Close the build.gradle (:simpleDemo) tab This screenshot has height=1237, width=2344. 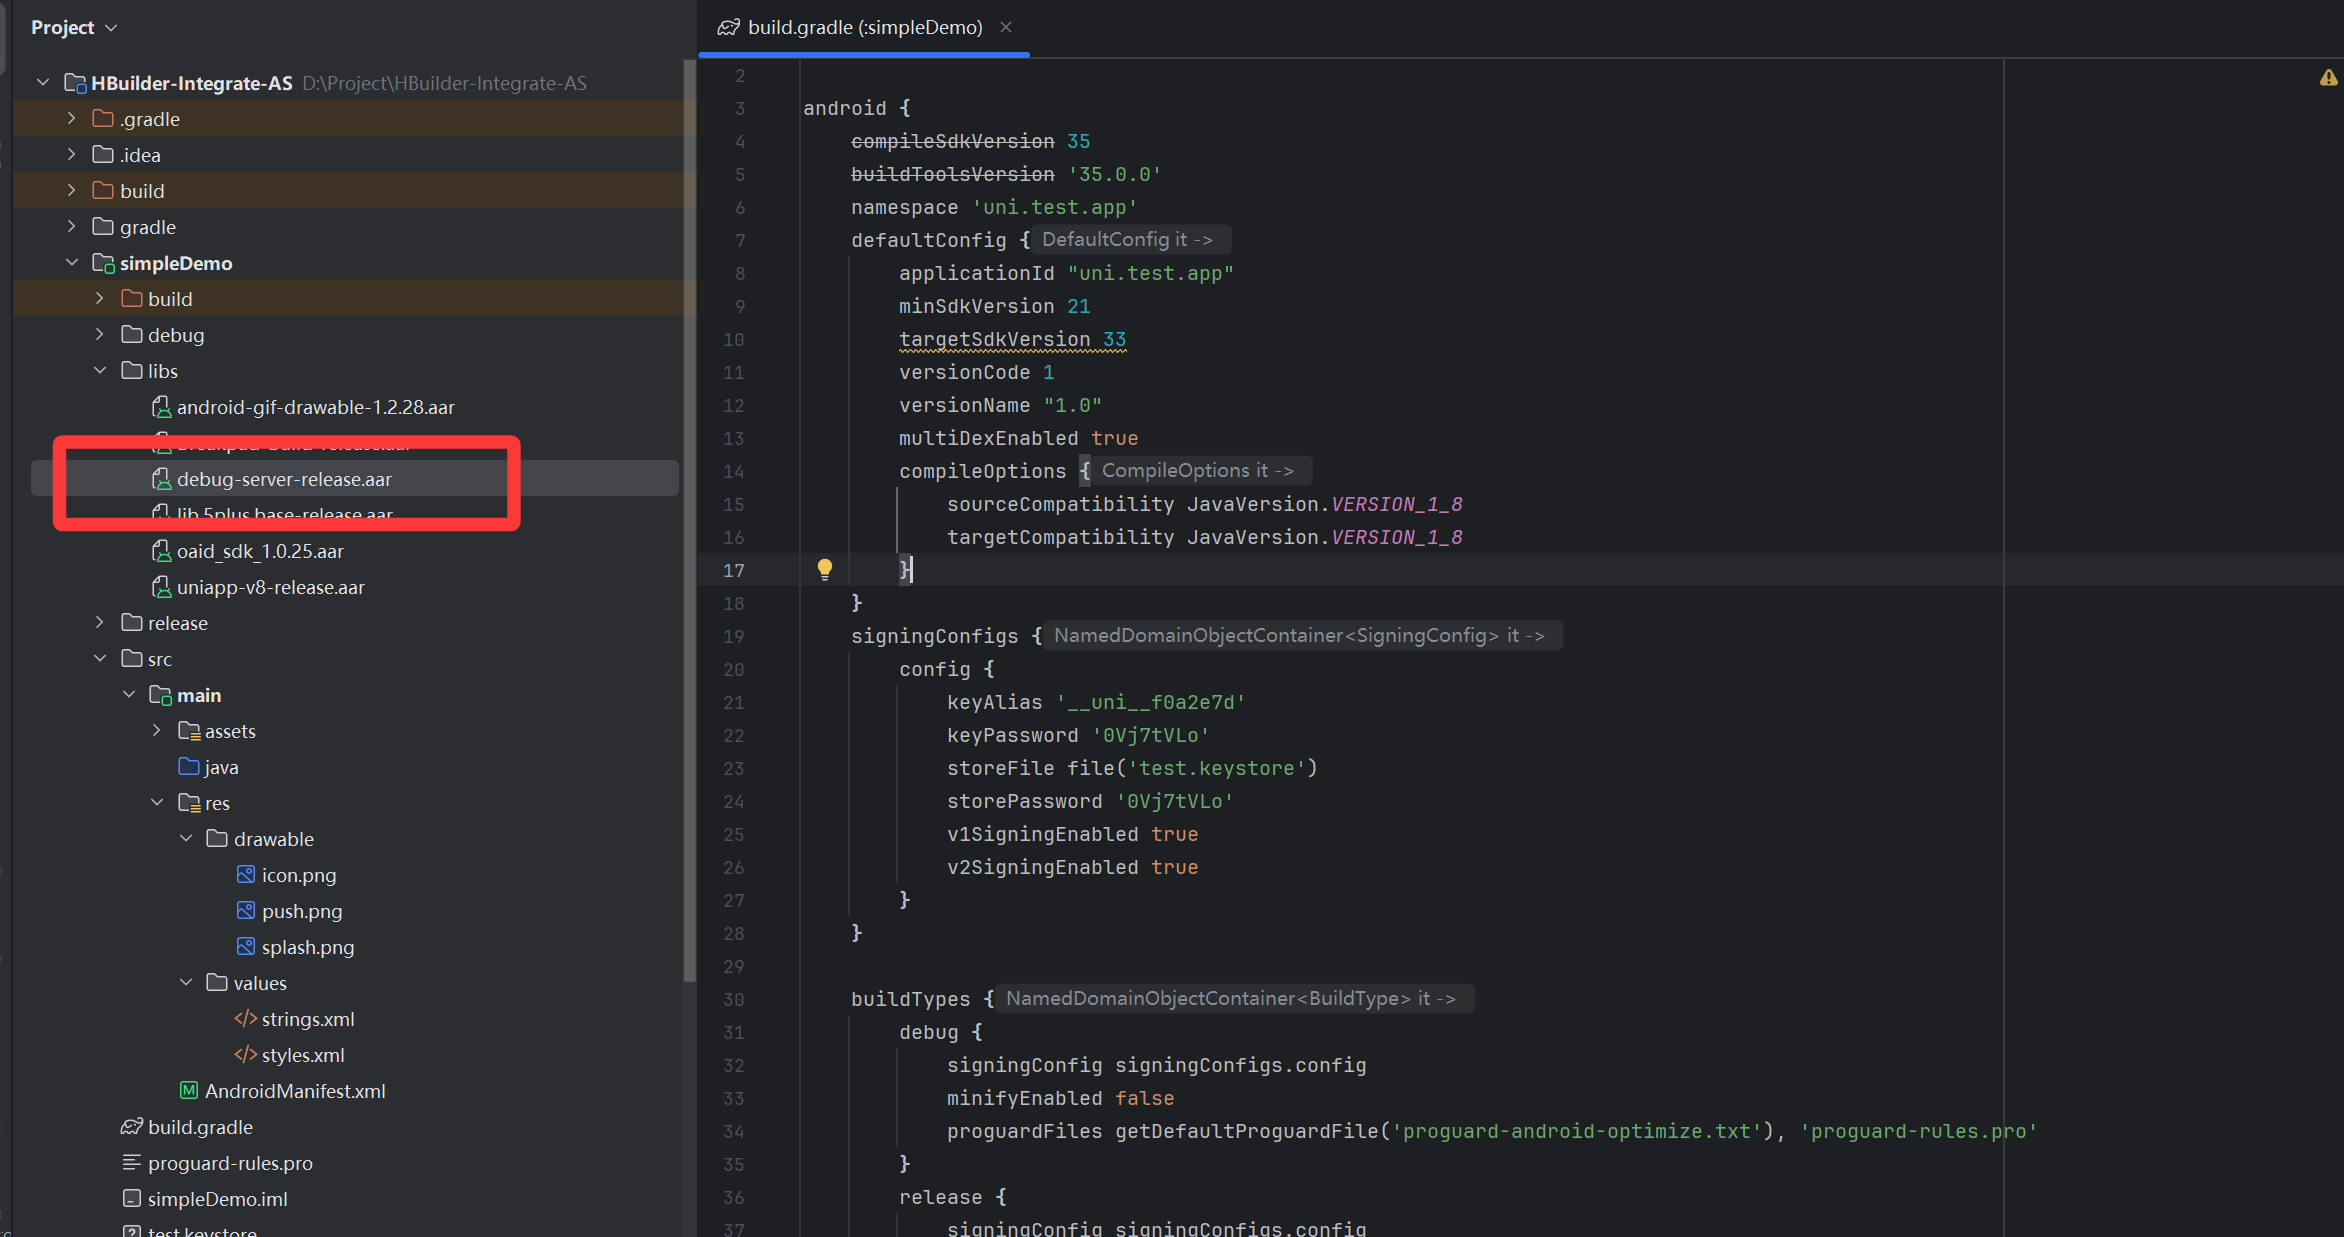1006,27
